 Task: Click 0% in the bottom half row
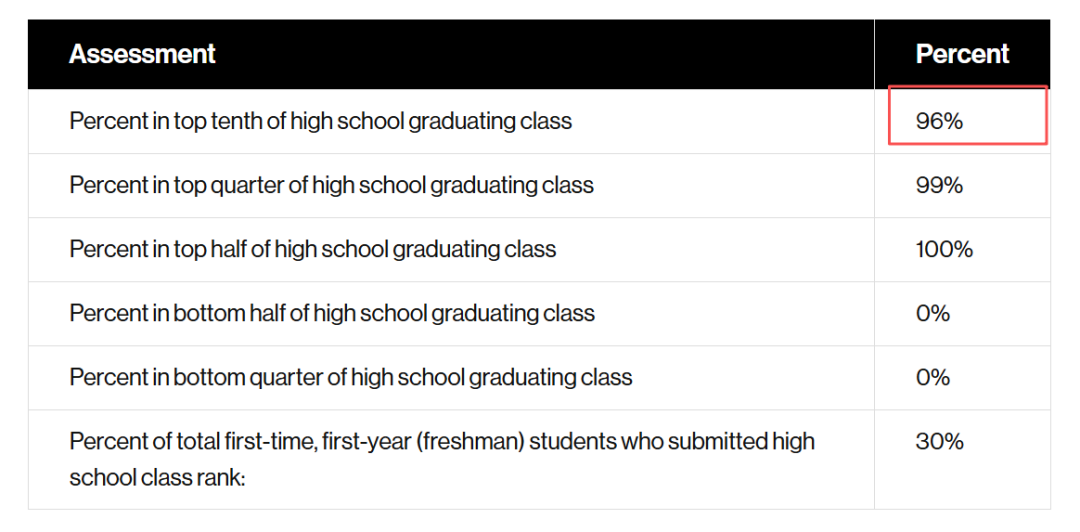coord(932,313)
